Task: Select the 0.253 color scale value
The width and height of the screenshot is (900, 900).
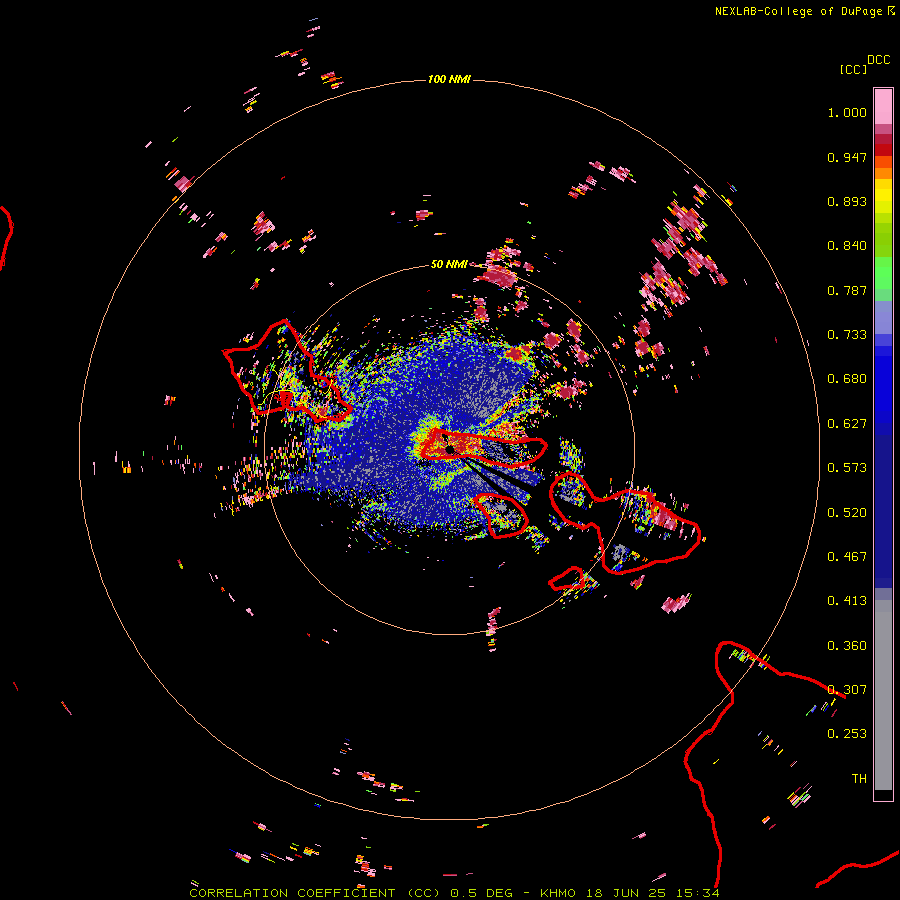Action: (x=847, y=734)
